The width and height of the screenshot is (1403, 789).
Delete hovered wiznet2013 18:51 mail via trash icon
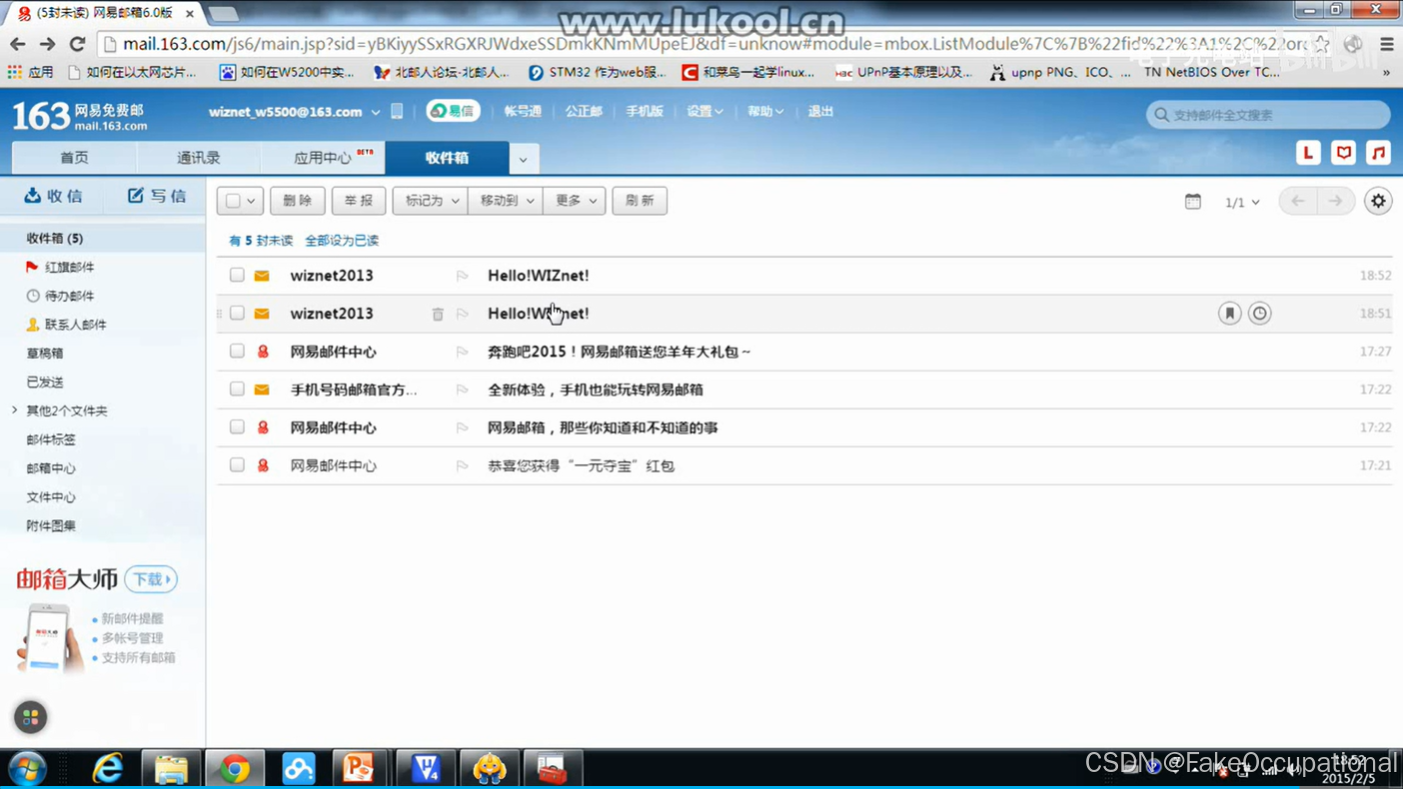(x=437, y=314)
